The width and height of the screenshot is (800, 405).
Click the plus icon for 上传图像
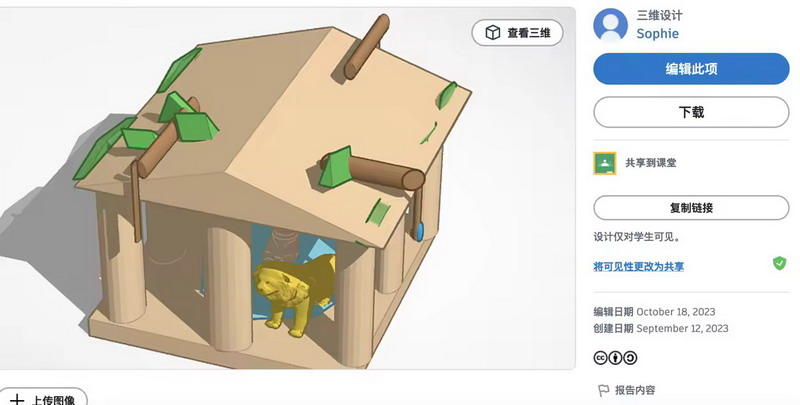tap(17, 399)
